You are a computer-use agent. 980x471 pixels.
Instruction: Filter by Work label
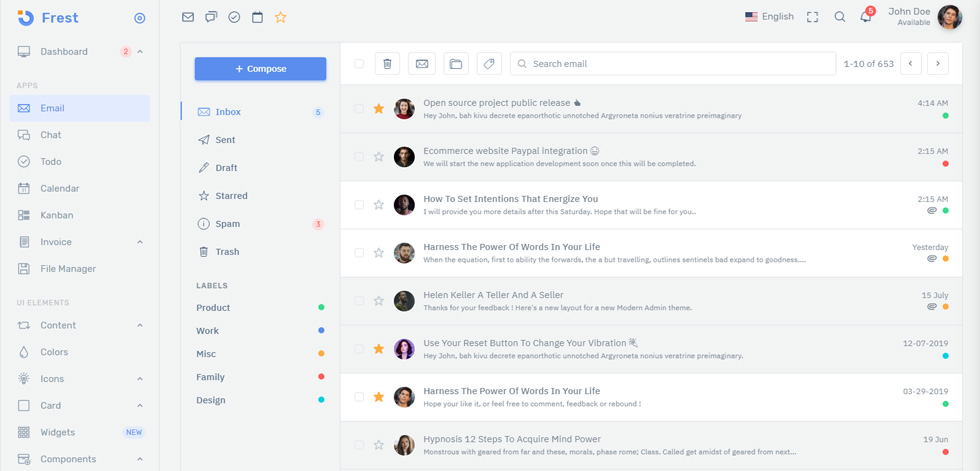click(x=260, y=331)
